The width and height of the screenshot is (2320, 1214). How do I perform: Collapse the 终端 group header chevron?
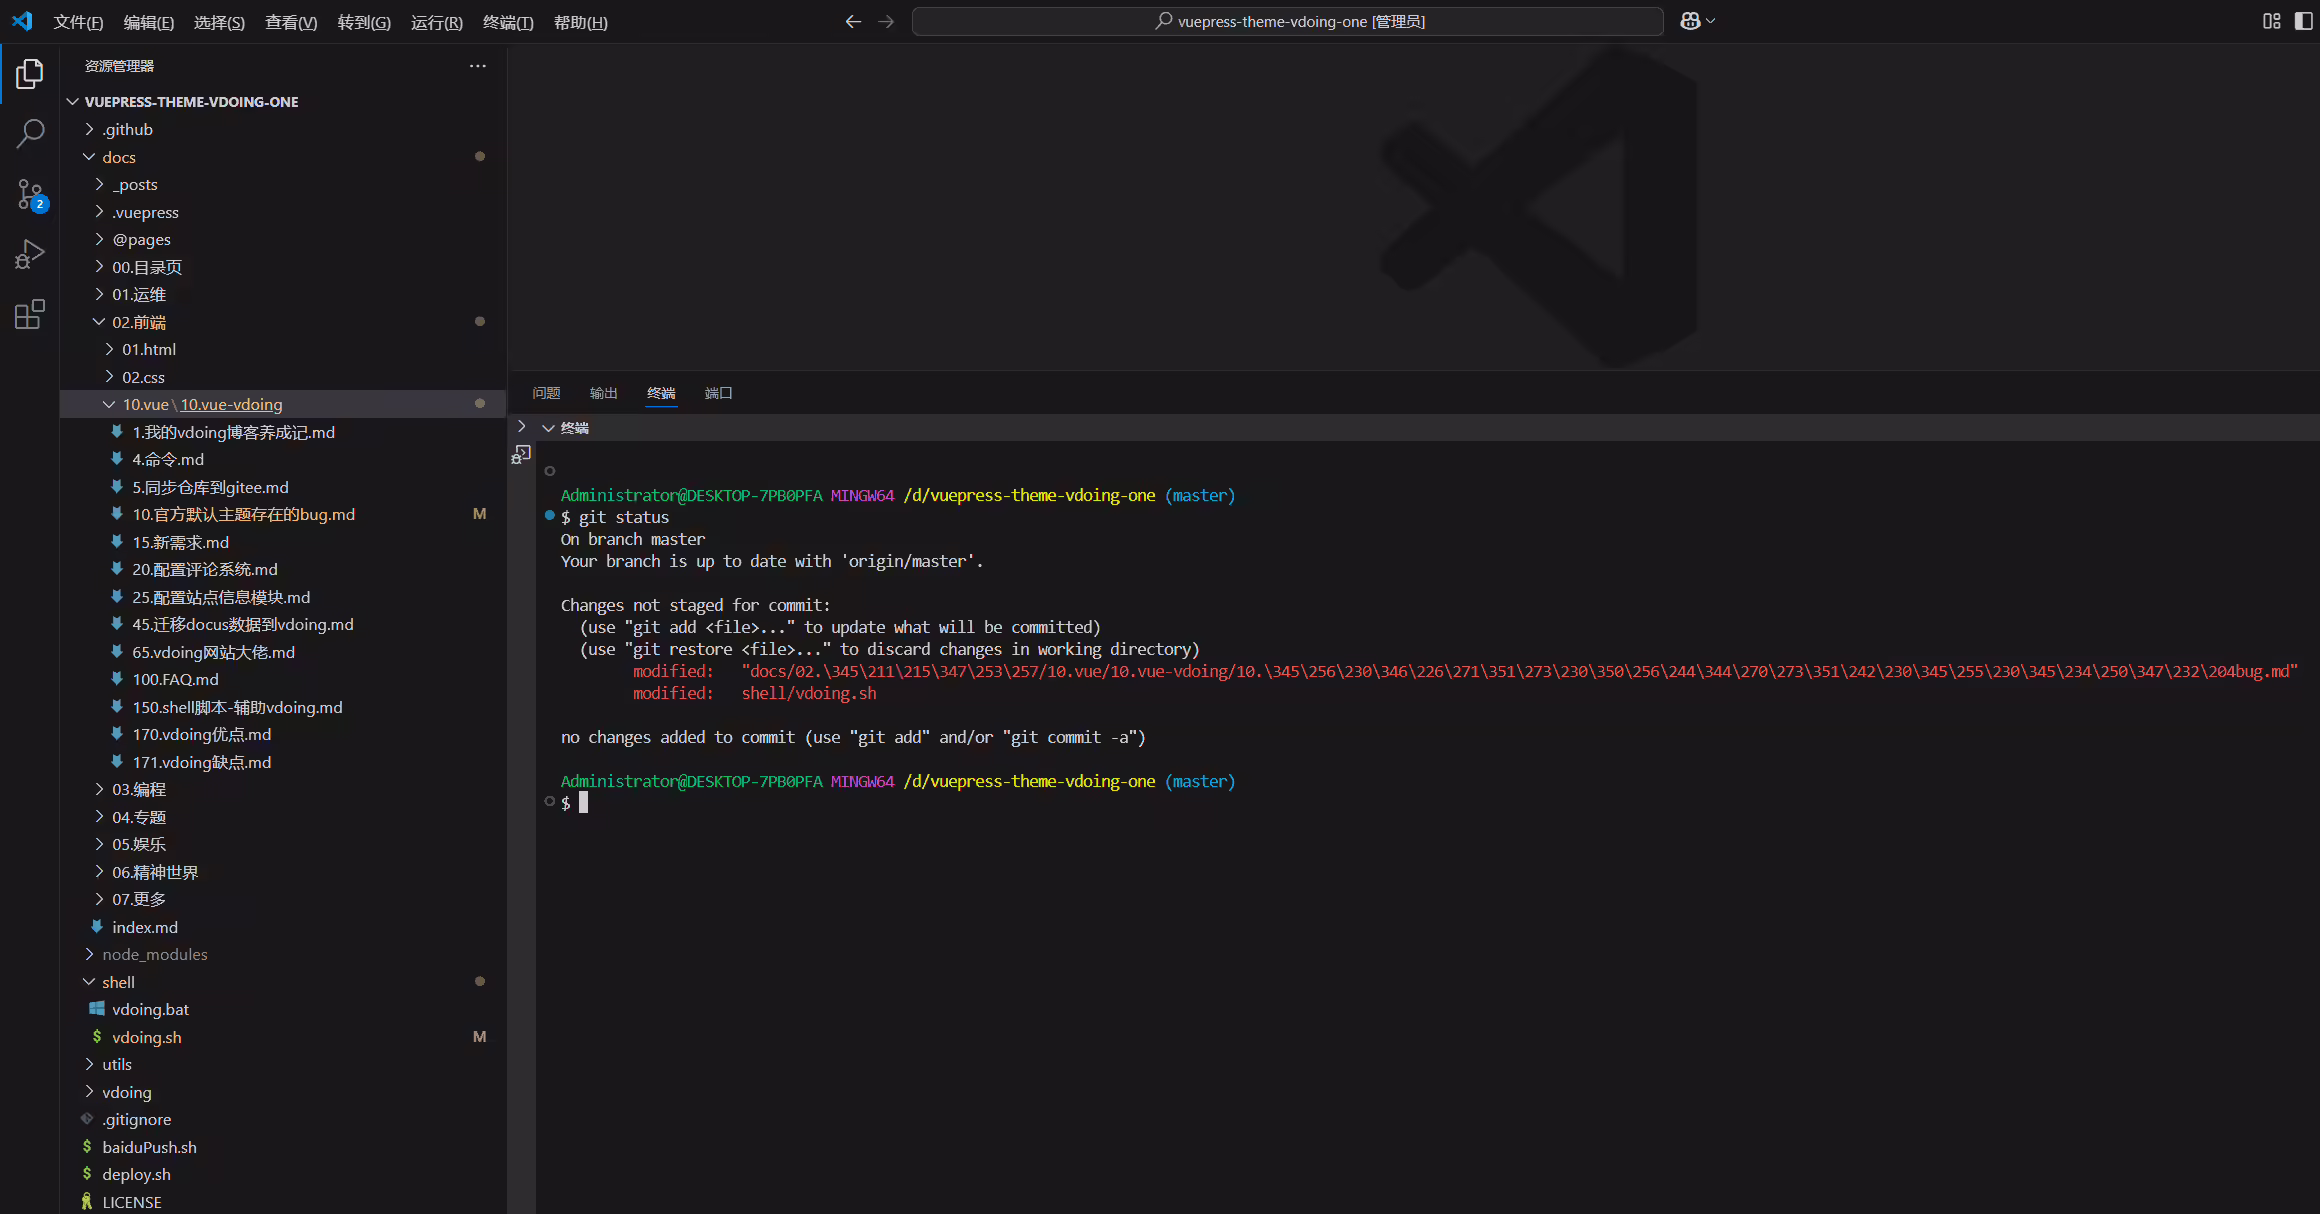click(548, 428)
